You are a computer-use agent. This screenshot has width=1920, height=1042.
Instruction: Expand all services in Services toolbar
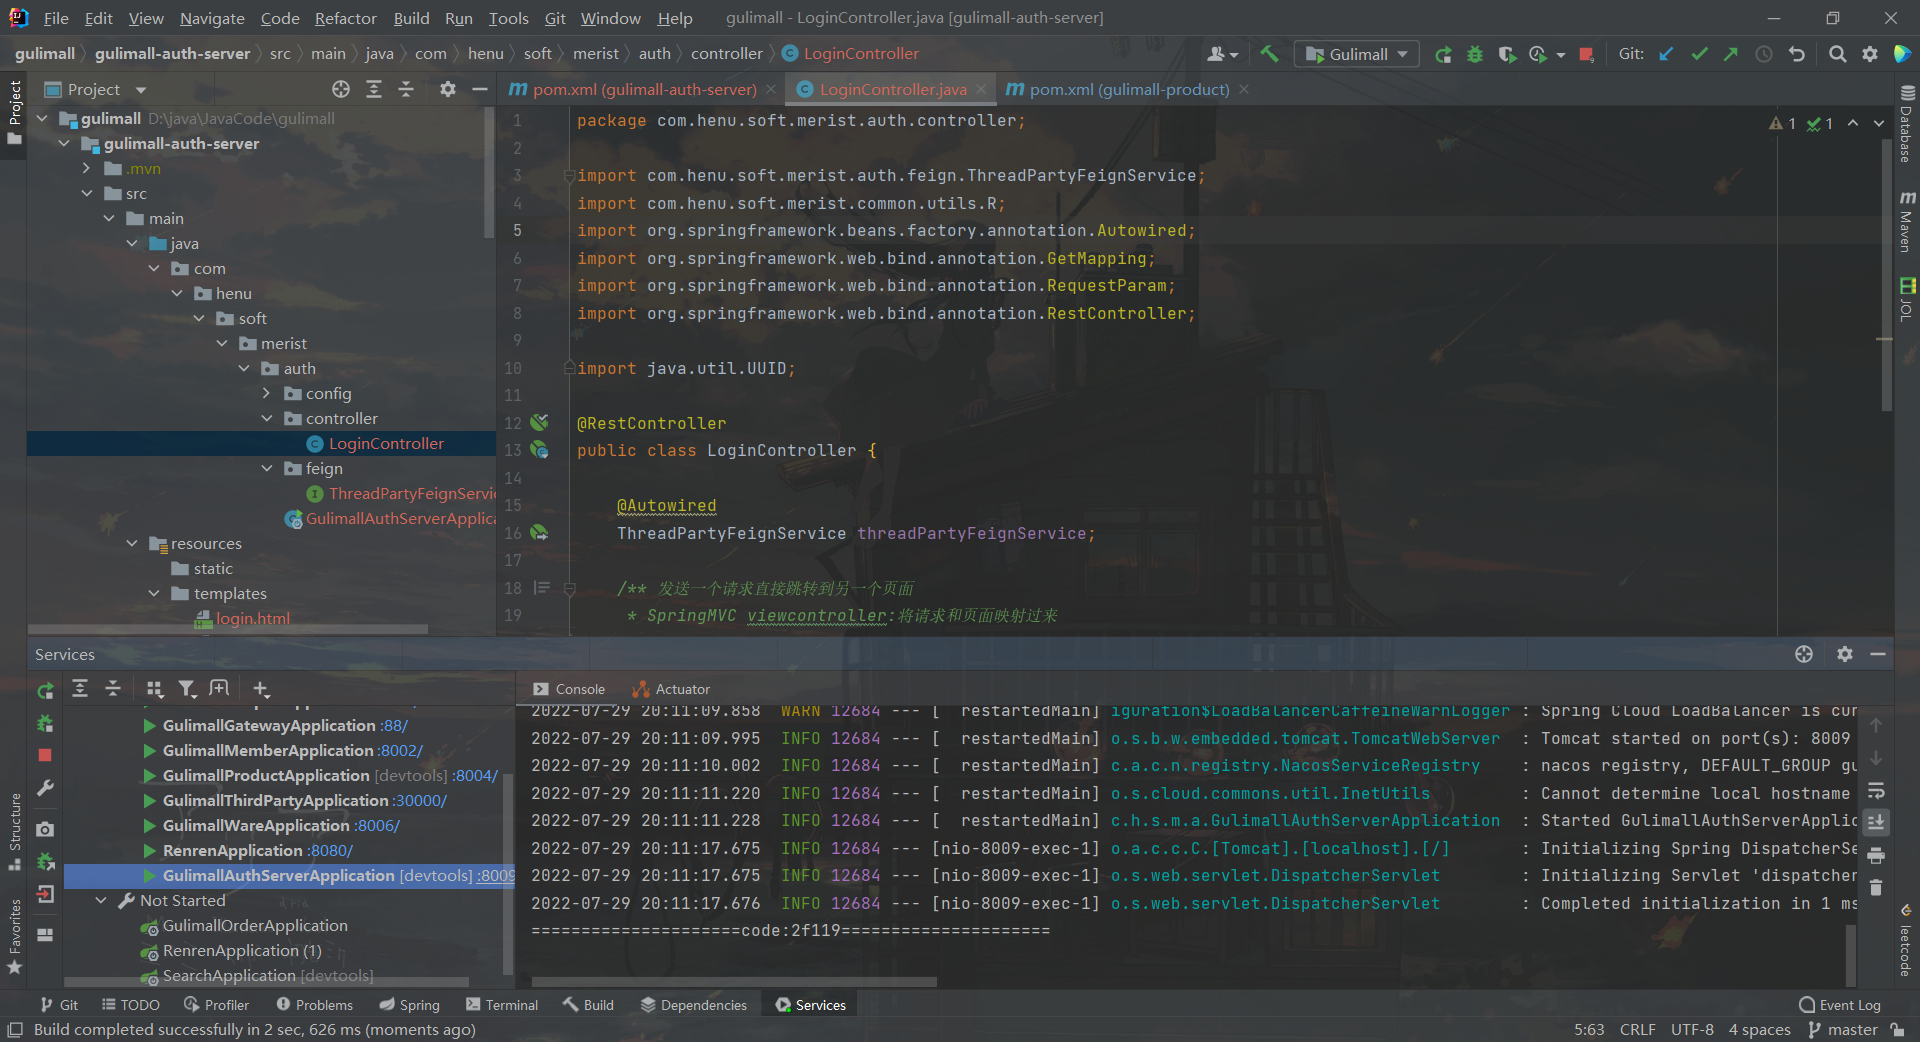(x=80, y=688)
